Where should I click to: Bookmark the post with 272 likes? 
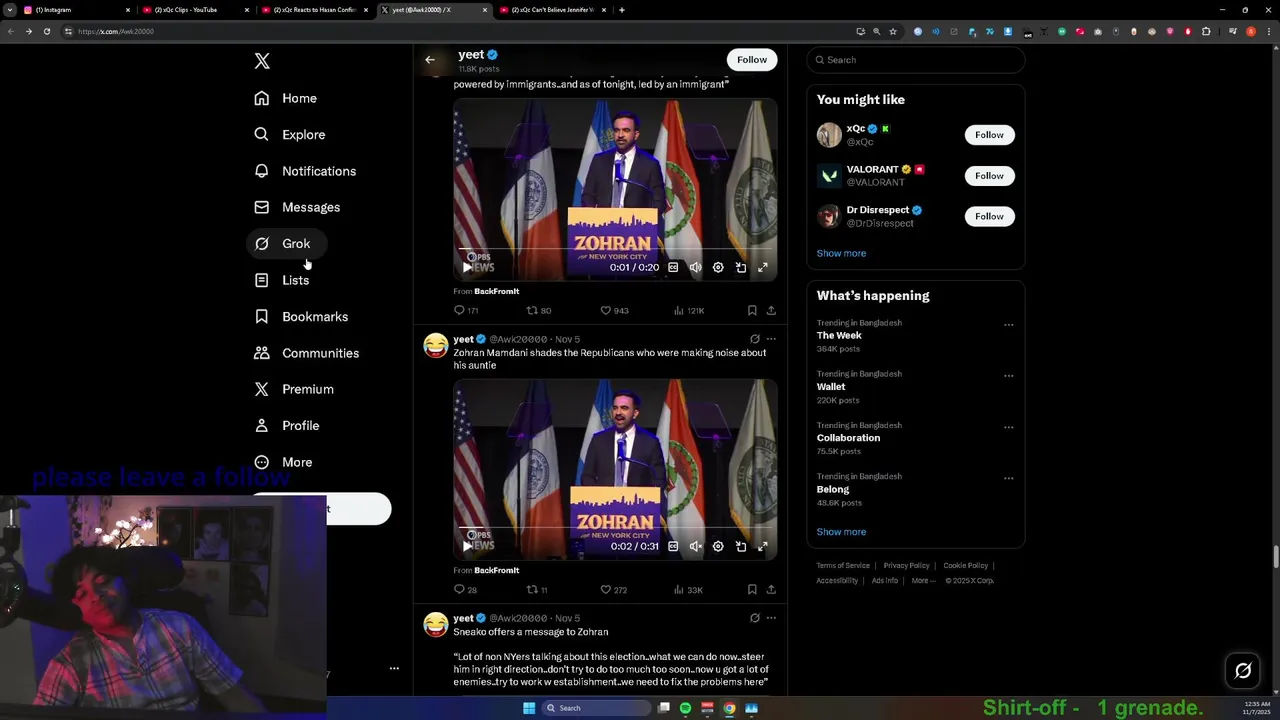pyautogui.click(x=752, y=590)
